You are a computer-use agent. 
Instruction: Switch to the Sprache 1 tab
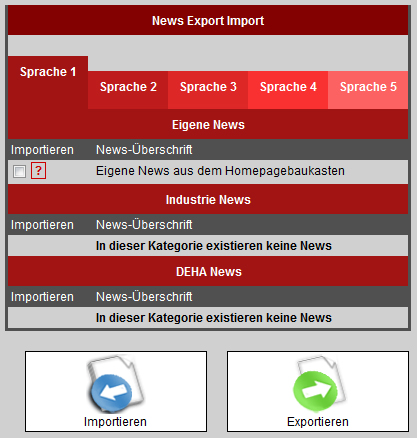tap(48, 72)
